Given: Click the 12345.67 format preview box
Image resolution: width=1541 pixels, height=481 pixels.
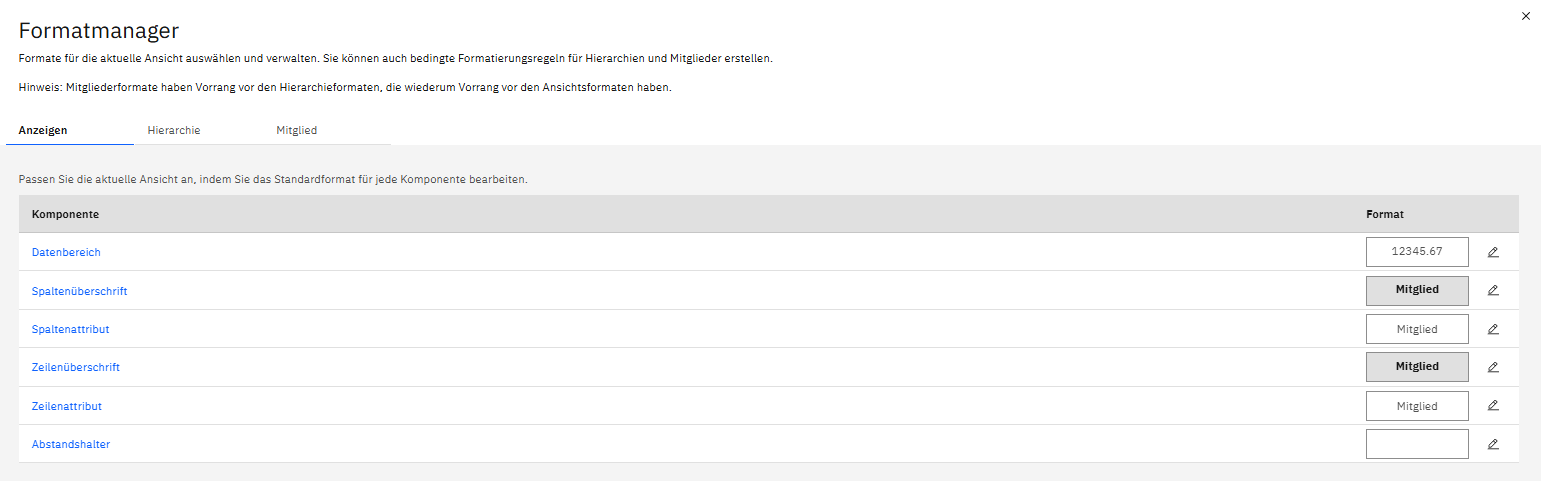Looking at the screenshot, I should click(1417, 252).
